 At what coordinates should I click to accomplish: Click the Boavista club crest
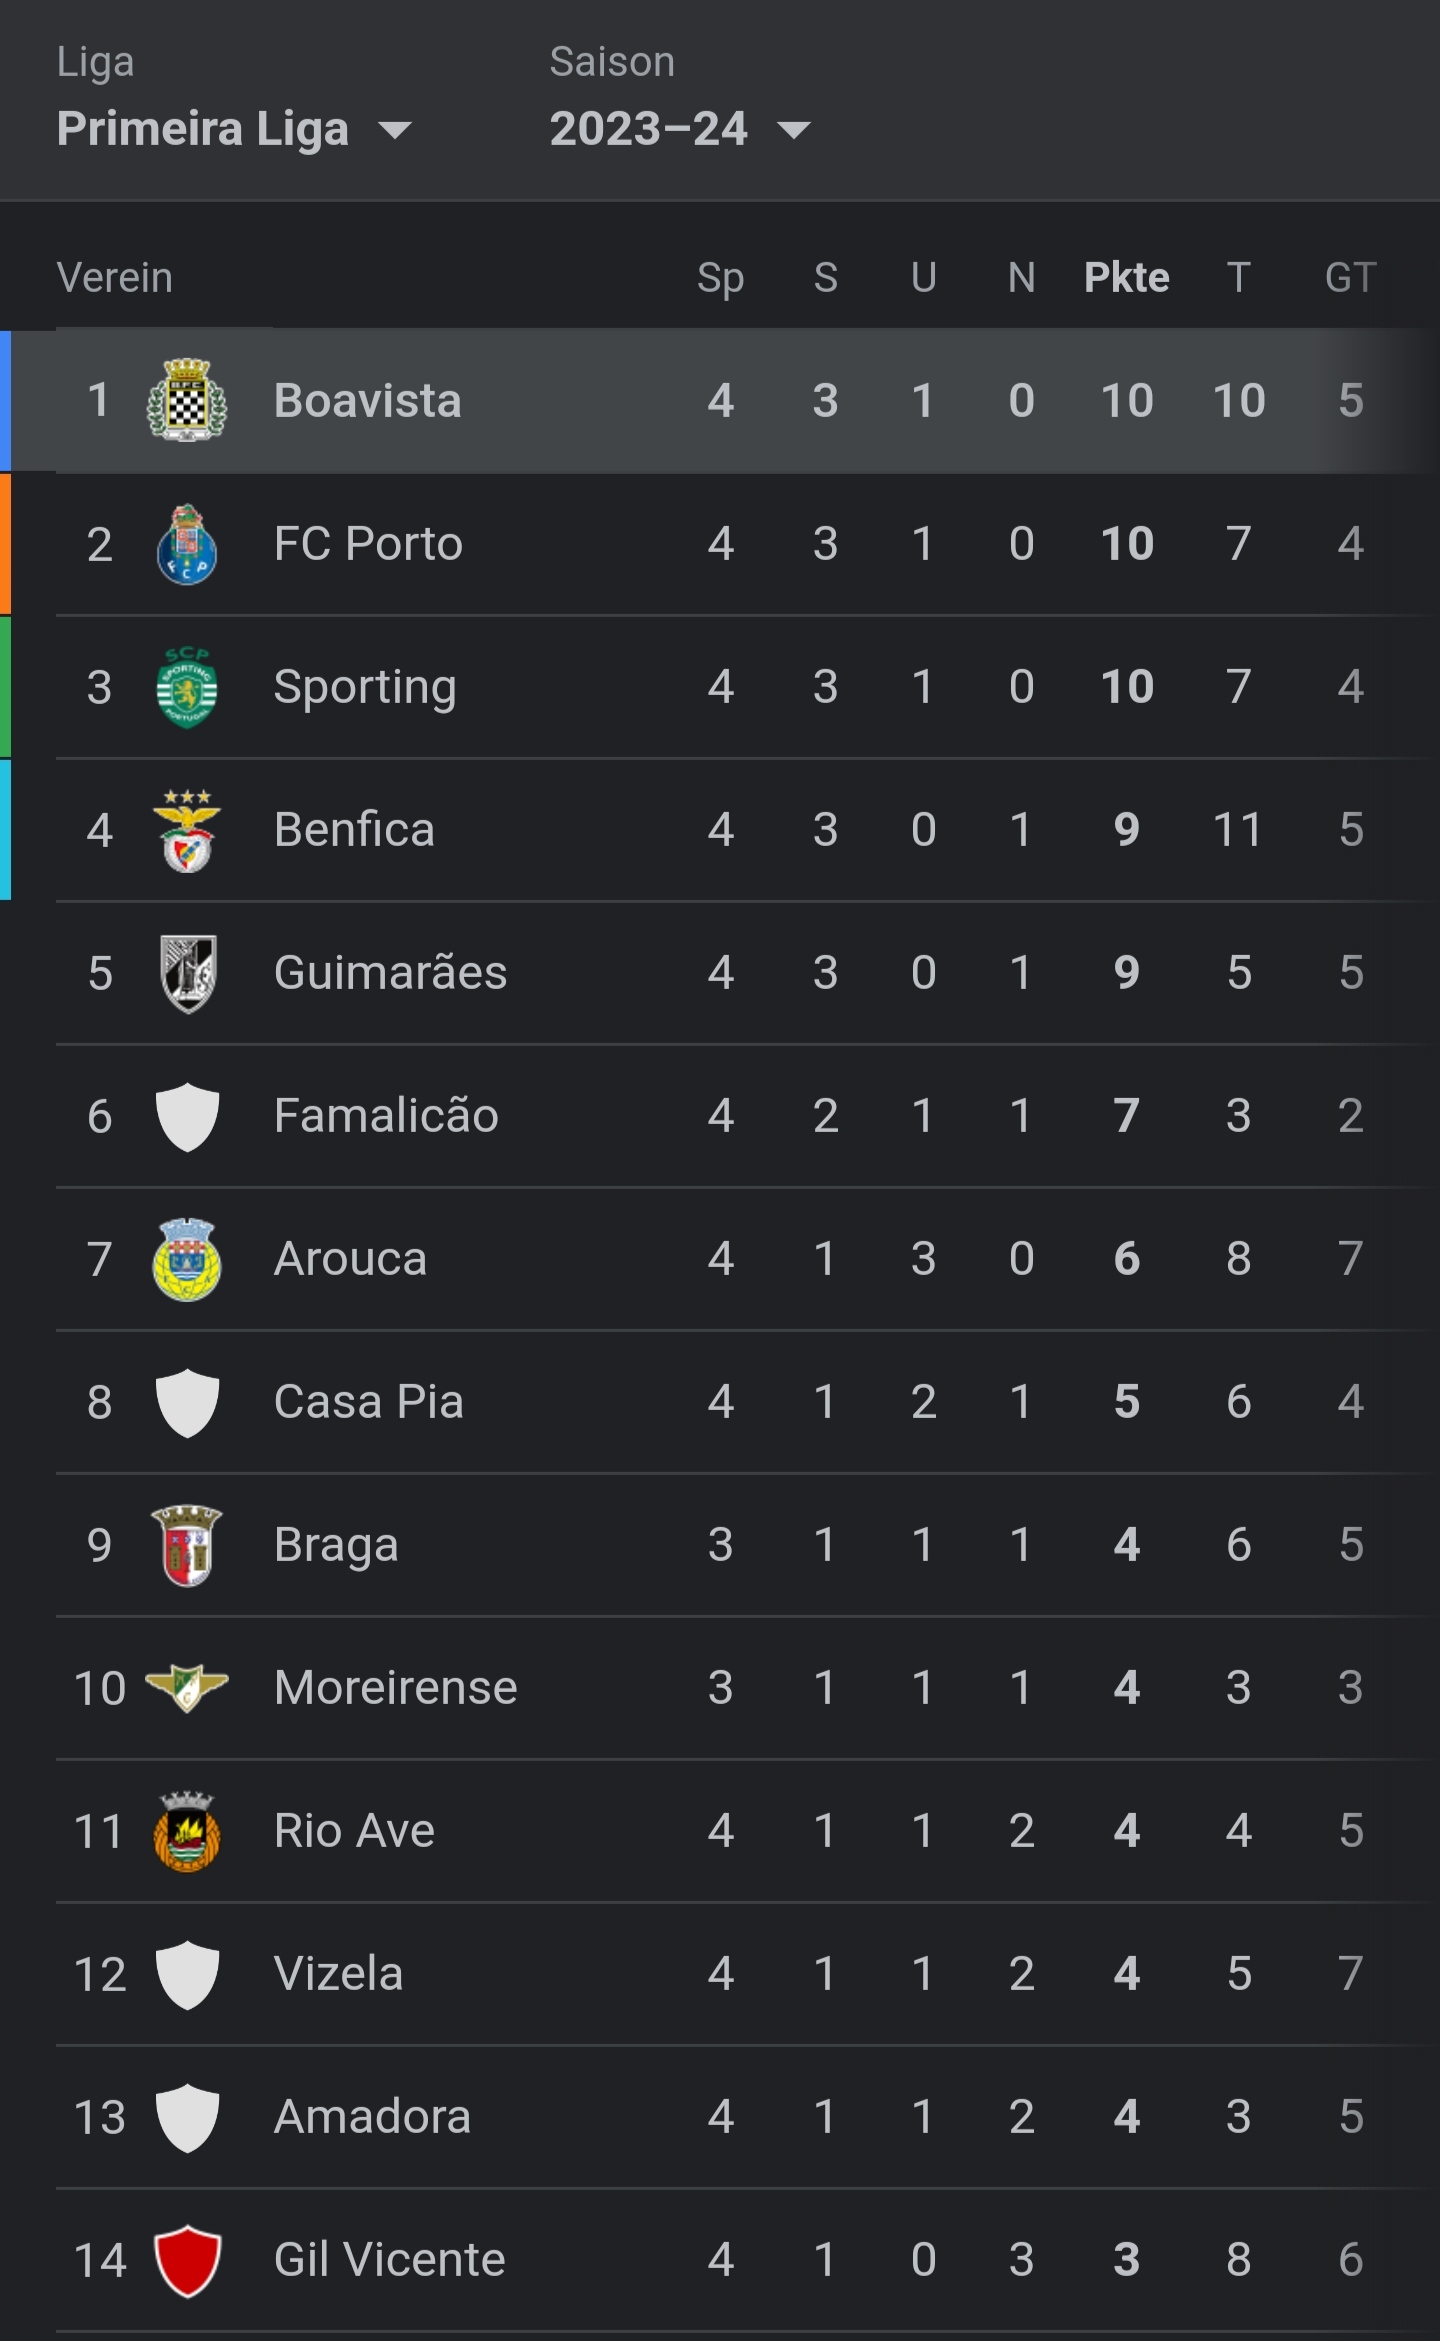[187, 400]
